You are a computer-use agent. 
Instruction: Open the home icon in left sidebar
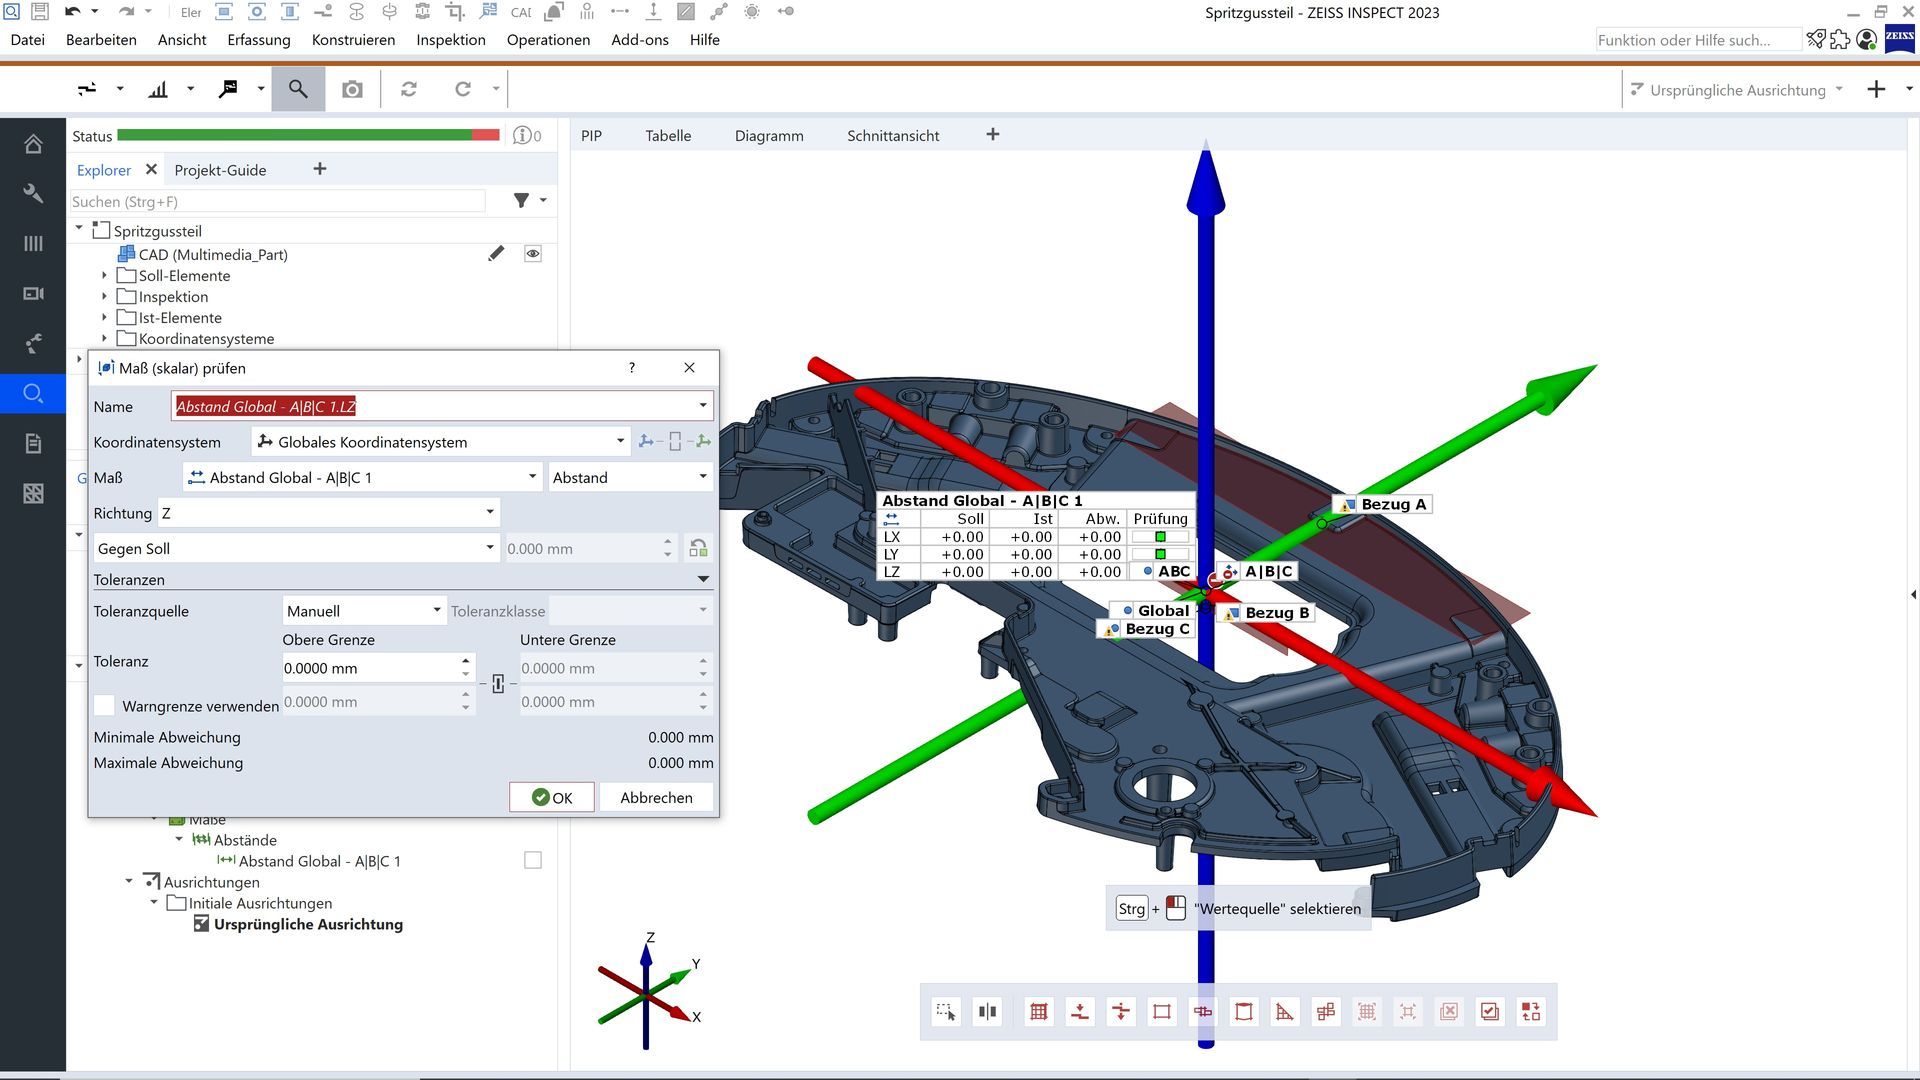(33, 144)
